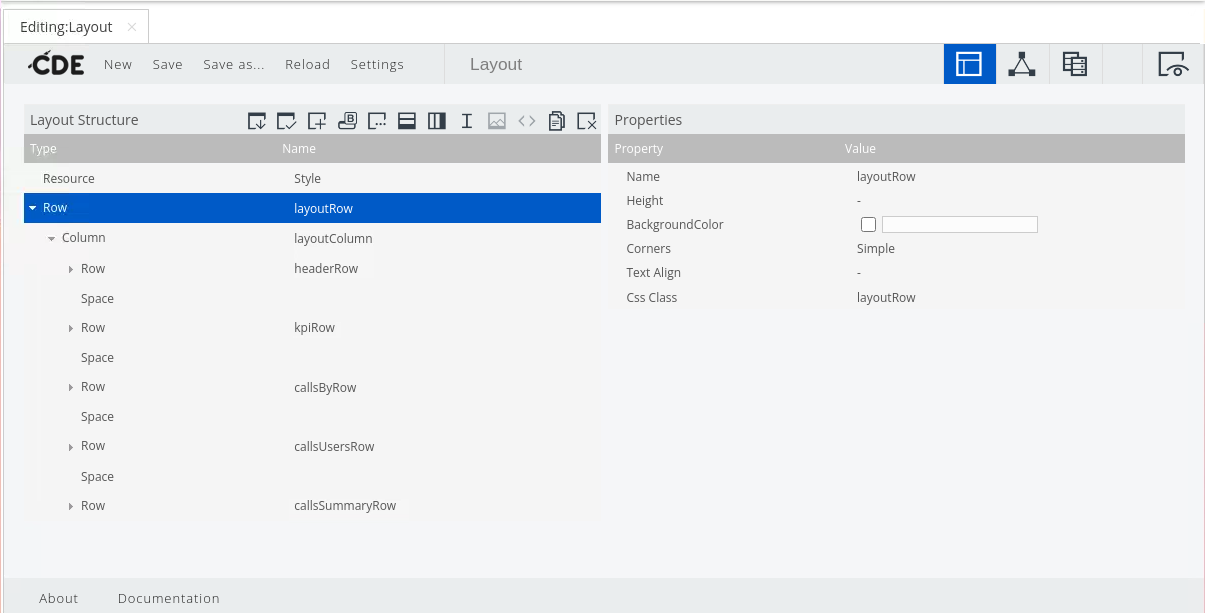Enable the BackgroundColor checkbox
Image resolution: width=1205 pixels, height=613 pixels.
pos(868,225)
